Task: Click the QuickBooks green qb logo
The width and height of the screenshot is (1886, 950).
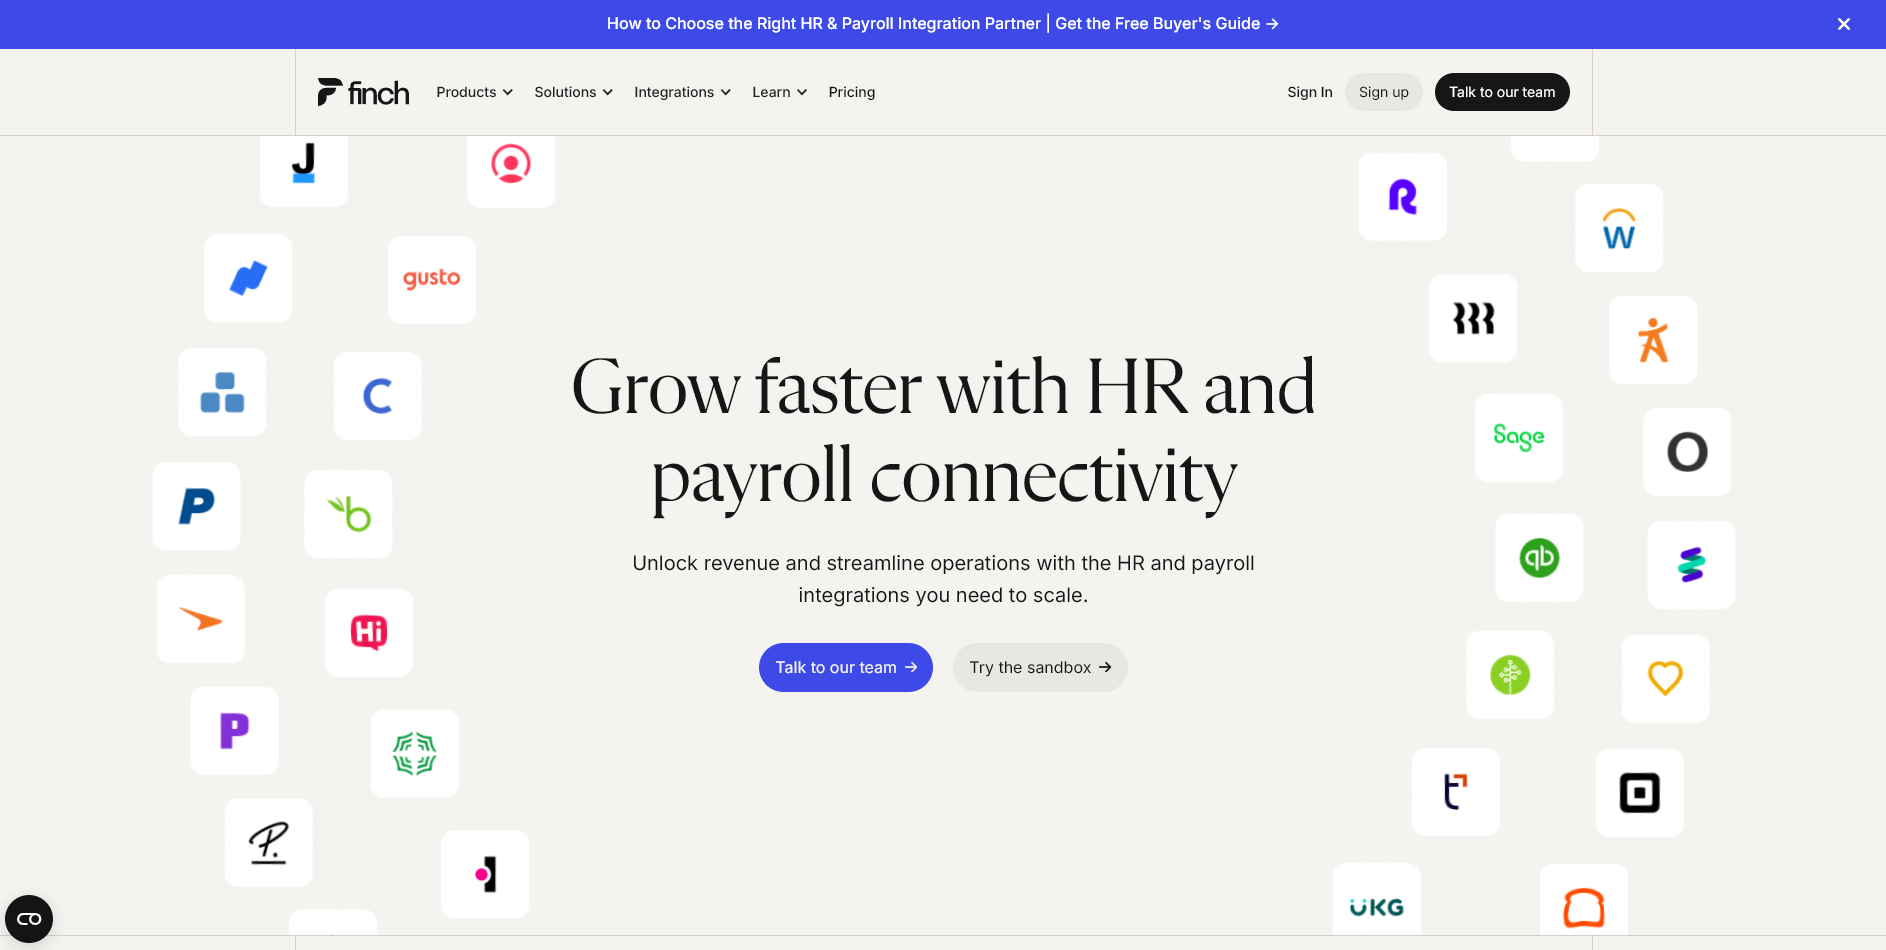Action: (x=1540, y=558)
